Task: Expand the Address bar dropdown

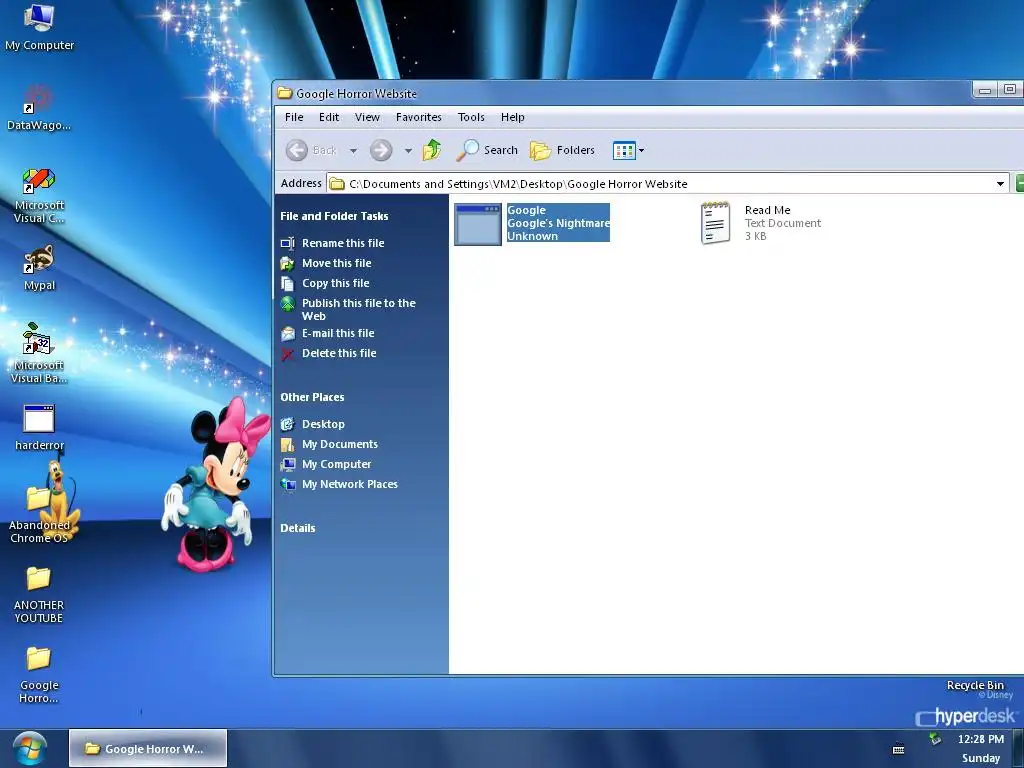Action: [1000, 184]
